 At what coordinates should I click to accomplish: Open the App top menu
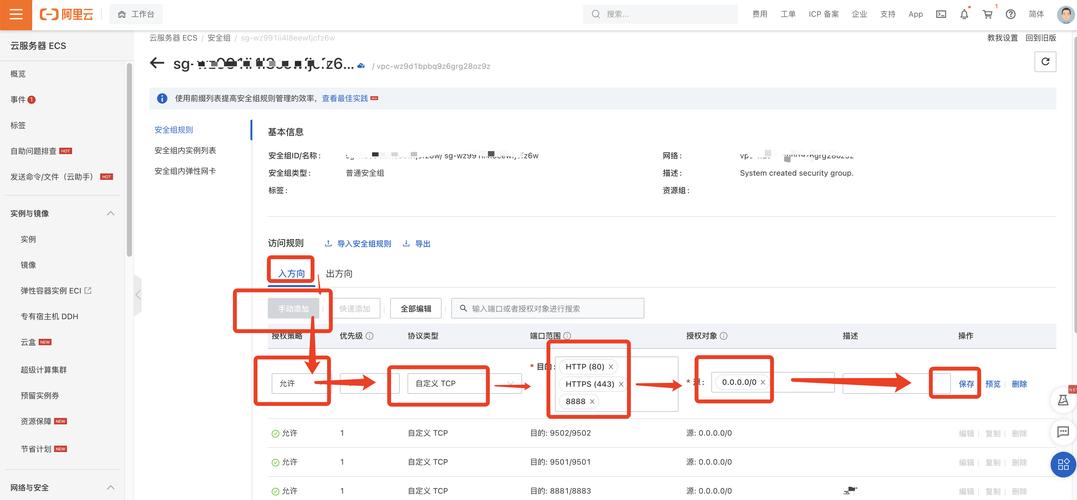(x=916, y=14)
